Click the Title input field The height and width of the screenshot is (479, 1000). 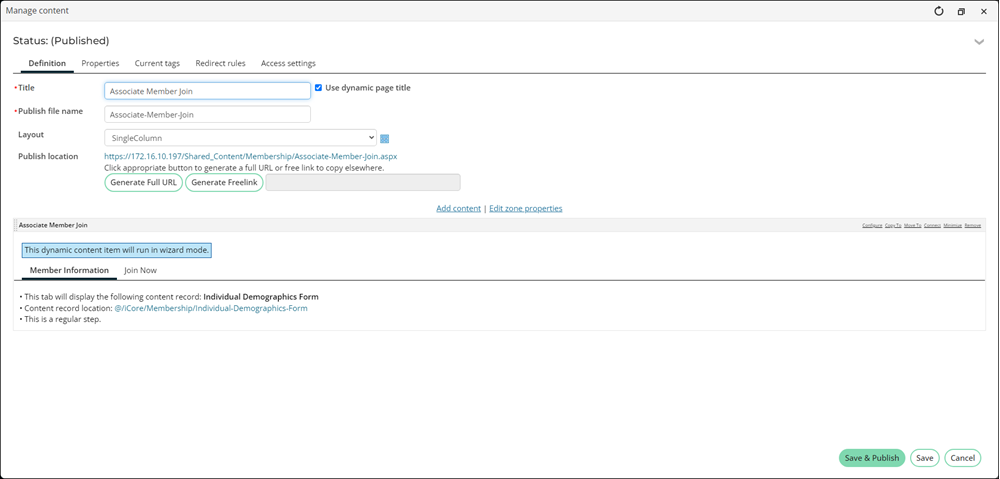(x=207, y=91)
